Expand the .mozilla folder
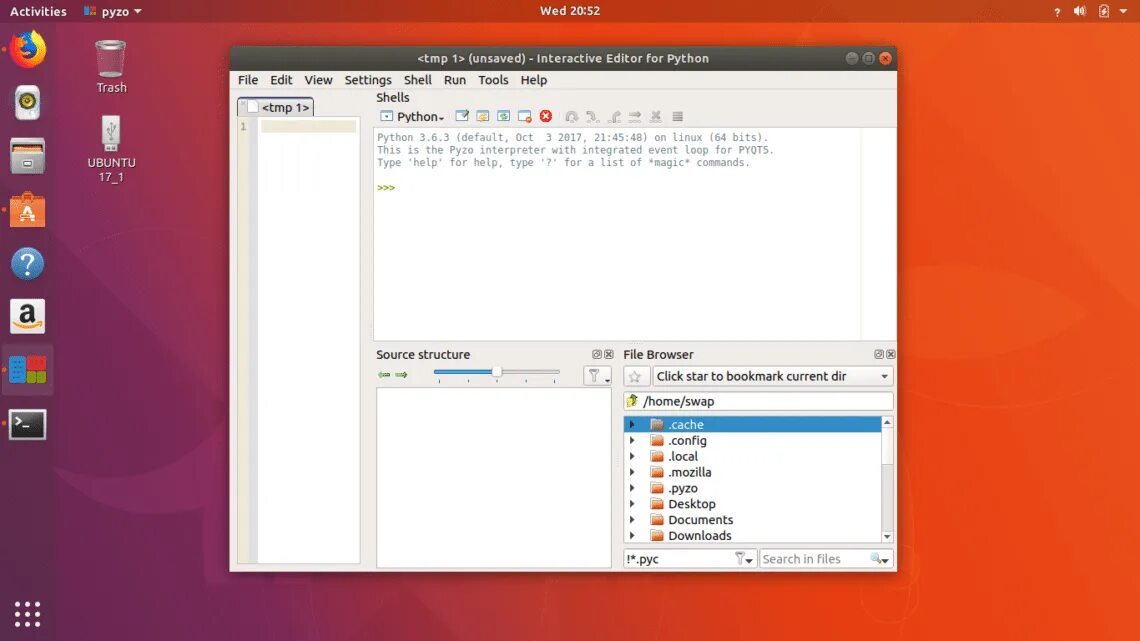Viewport: 1140px width, 641px height. pos(632,472)
